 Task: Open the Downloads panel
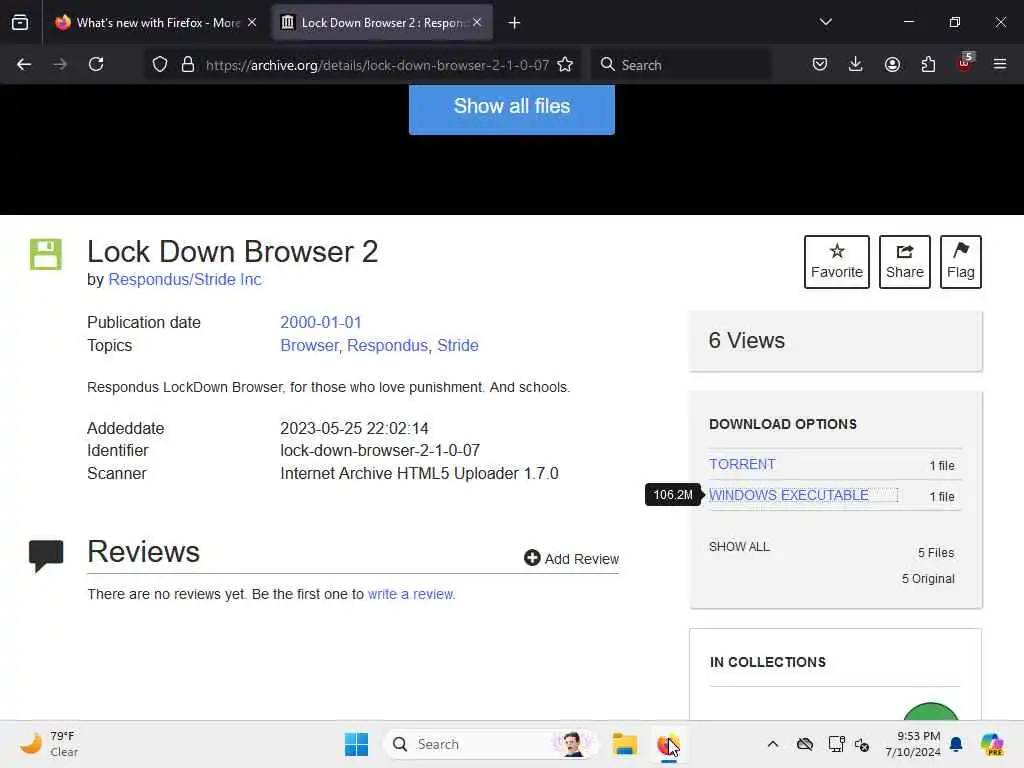pos(856,64)
